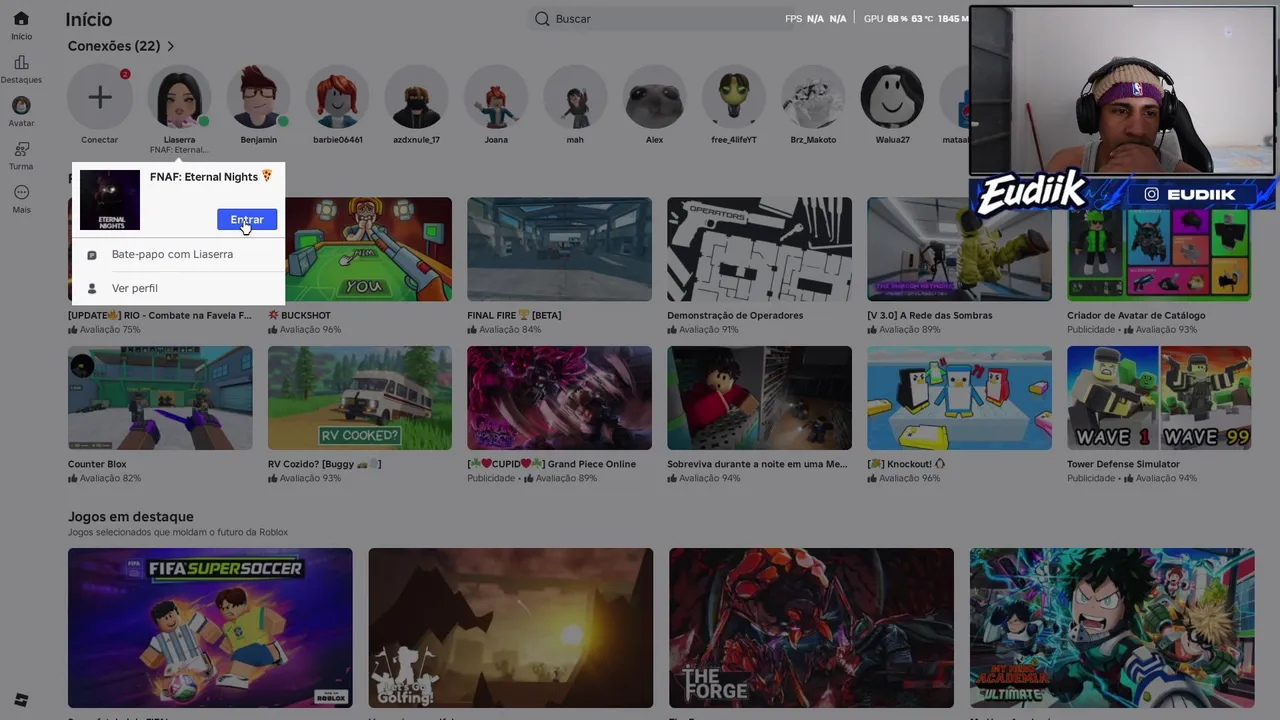
Task: Open the Início home sidebar icon
Action: [21, 19]
